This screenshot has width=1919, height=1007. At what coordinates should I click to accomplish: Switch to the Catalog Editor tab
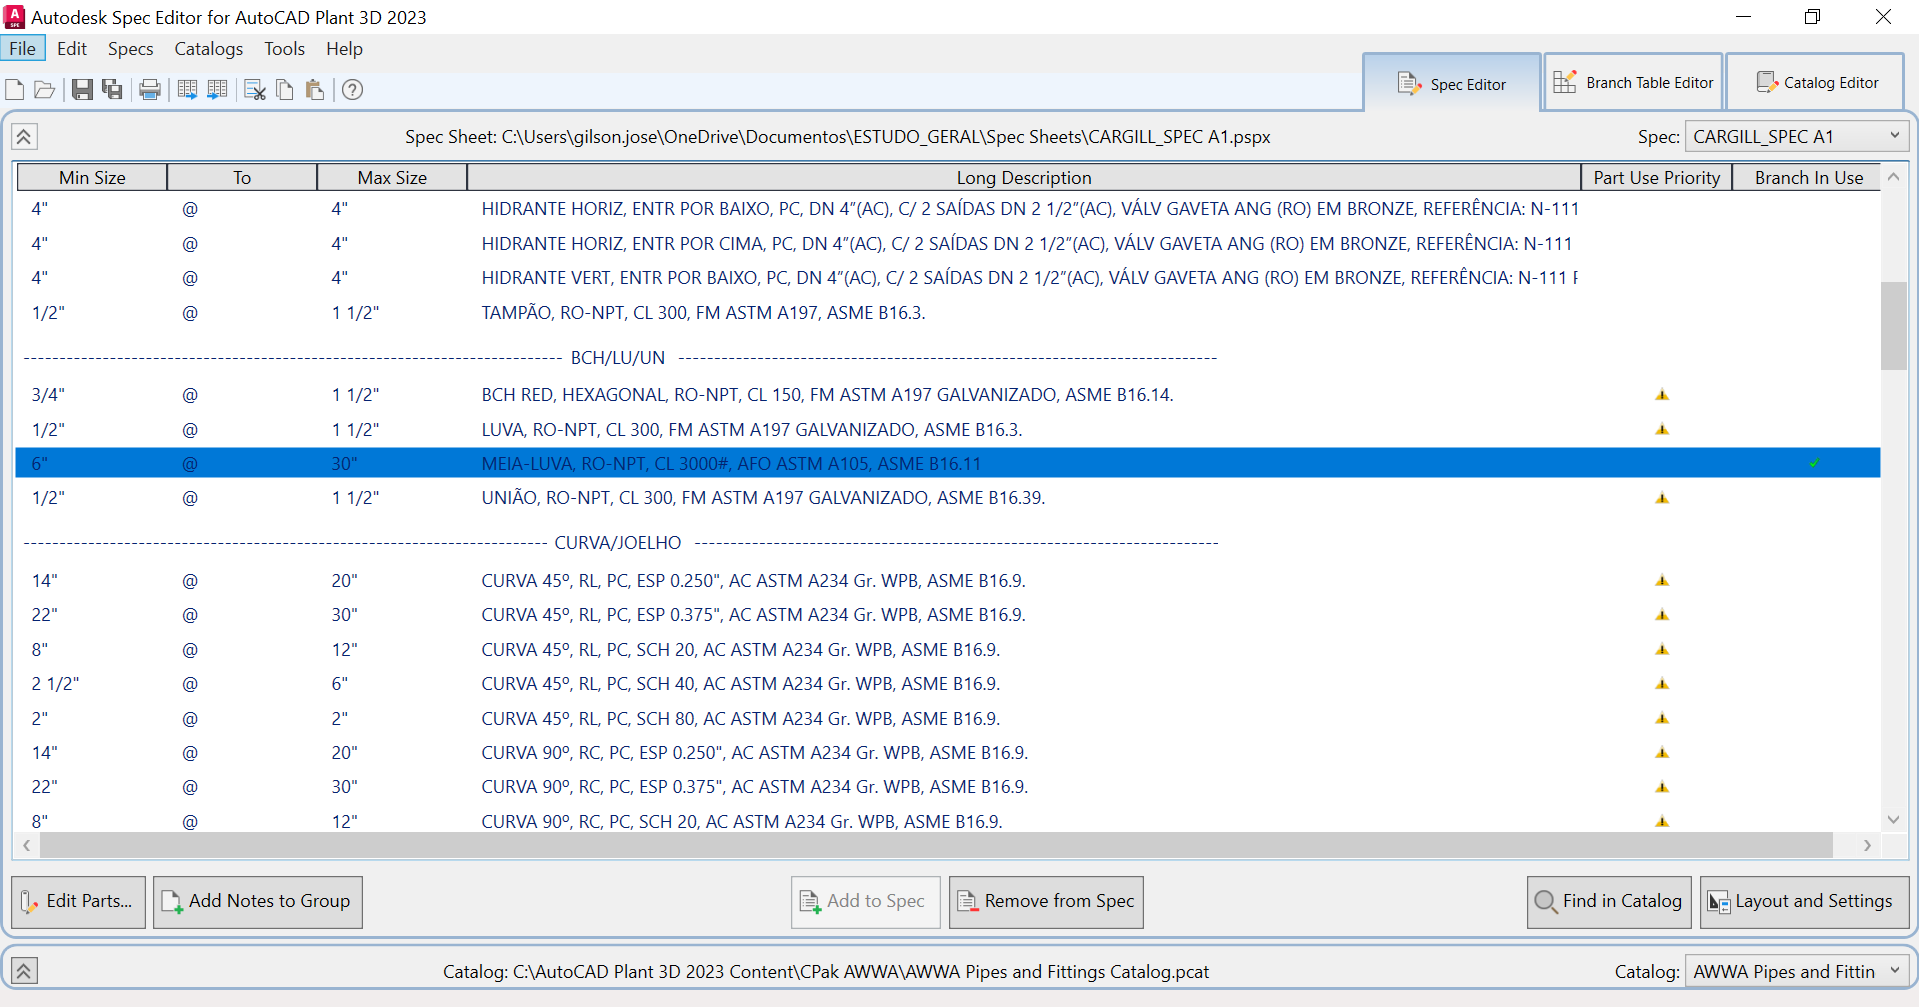point(1816,83)
